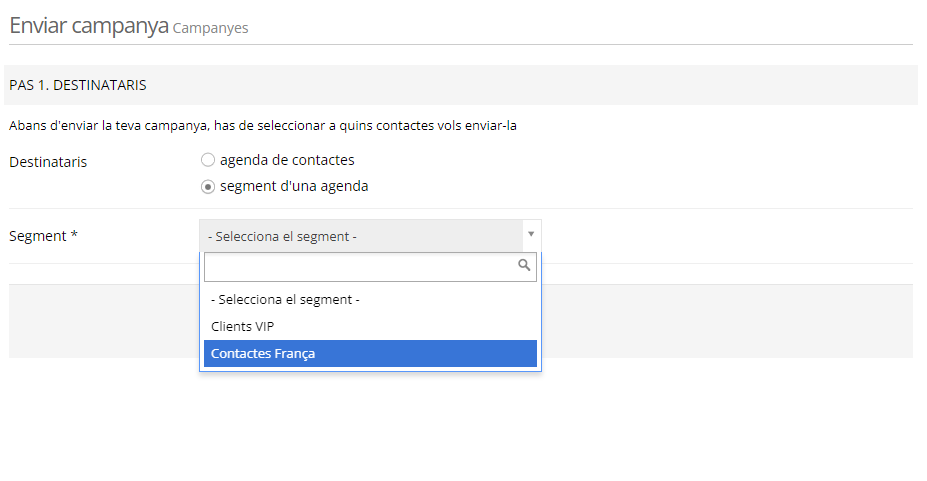Select the "agenda de contactes" radio button
This screenshot has width=927, height=481.
coord(208,160)
